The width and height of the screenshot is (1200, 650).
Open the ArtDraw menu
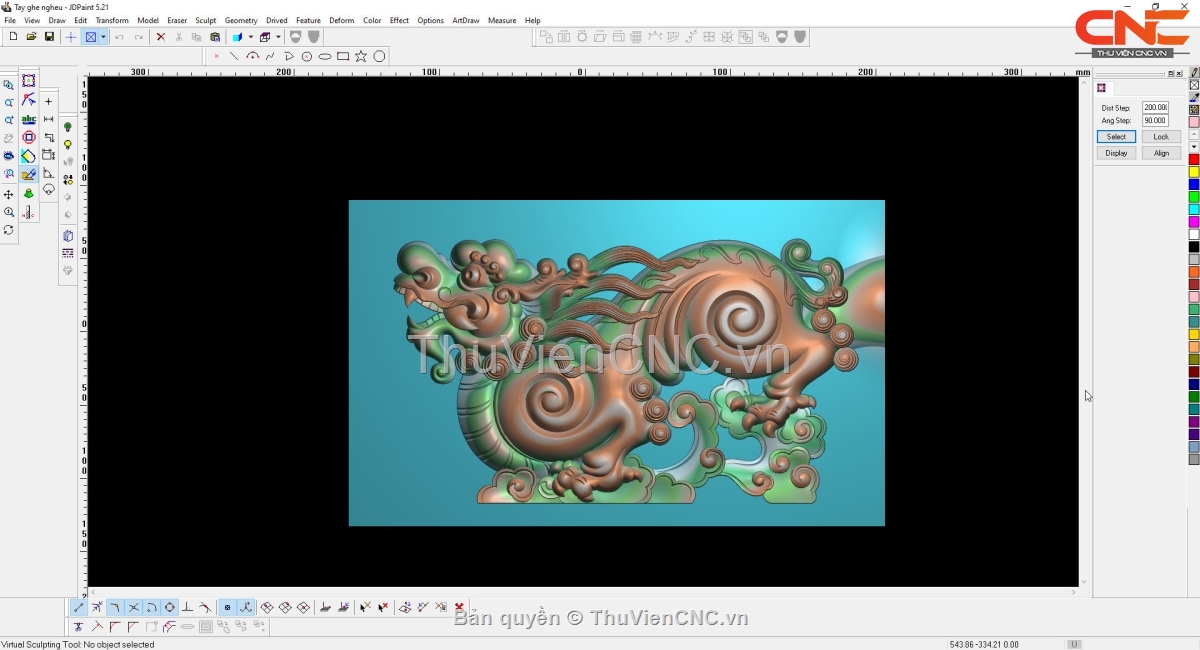point(465,20)
